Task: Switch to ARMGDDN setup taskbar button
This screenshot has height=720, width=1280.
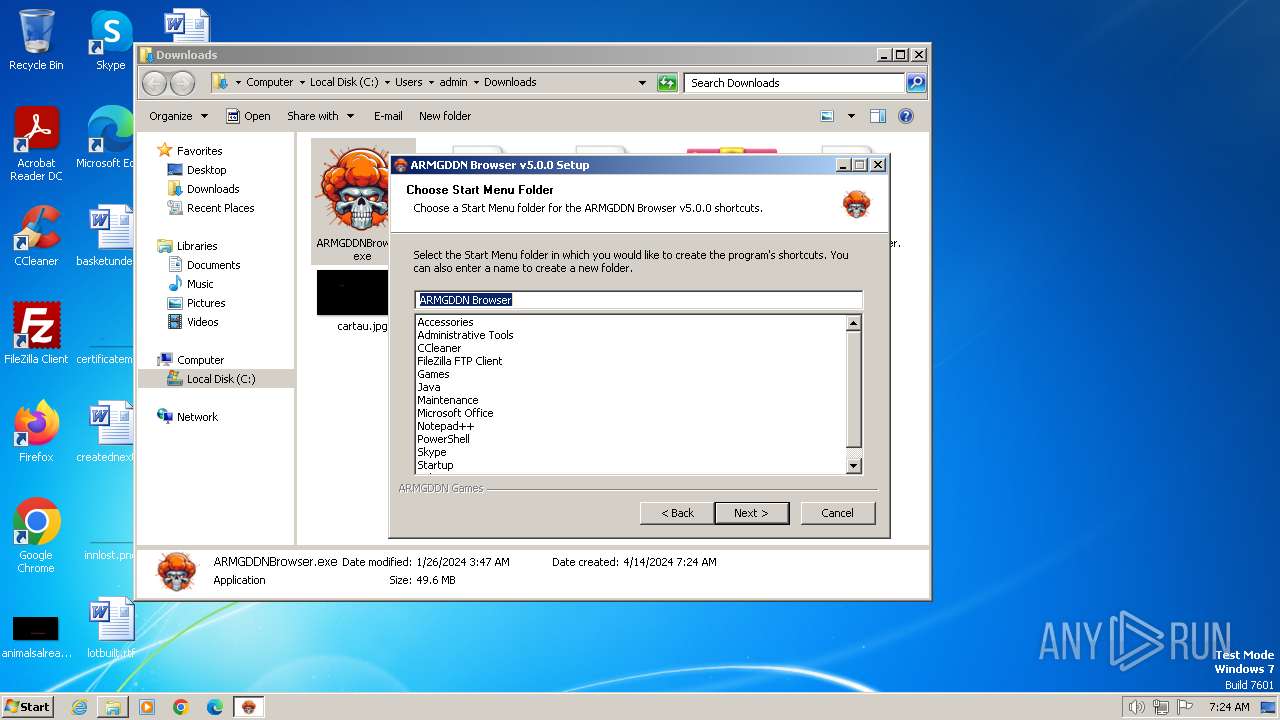Action: tap(249, 707)
